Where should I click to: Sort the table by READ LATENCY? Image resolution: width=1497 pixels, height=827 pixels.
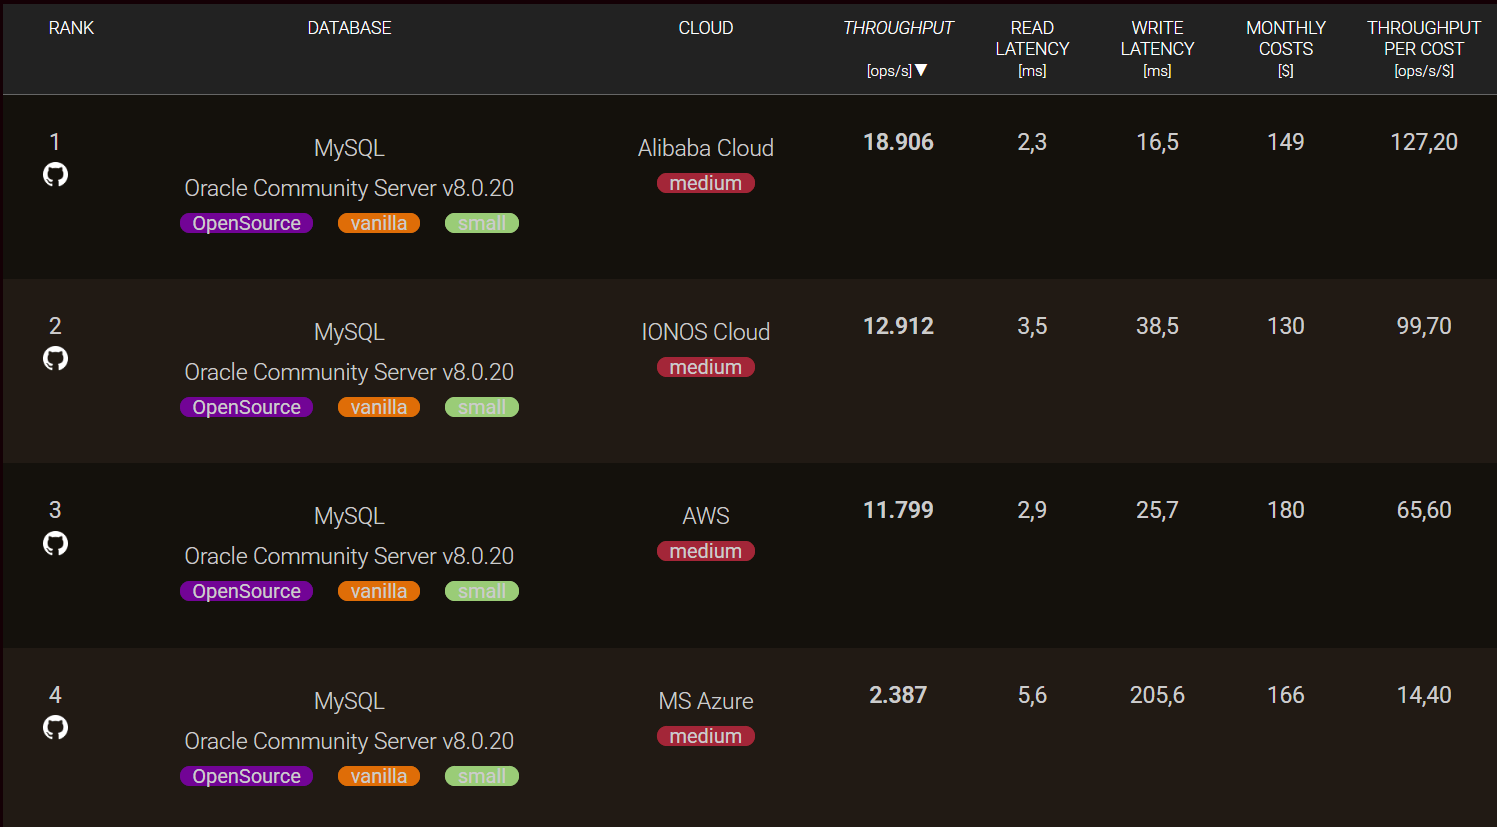(x=1032, y=38)
